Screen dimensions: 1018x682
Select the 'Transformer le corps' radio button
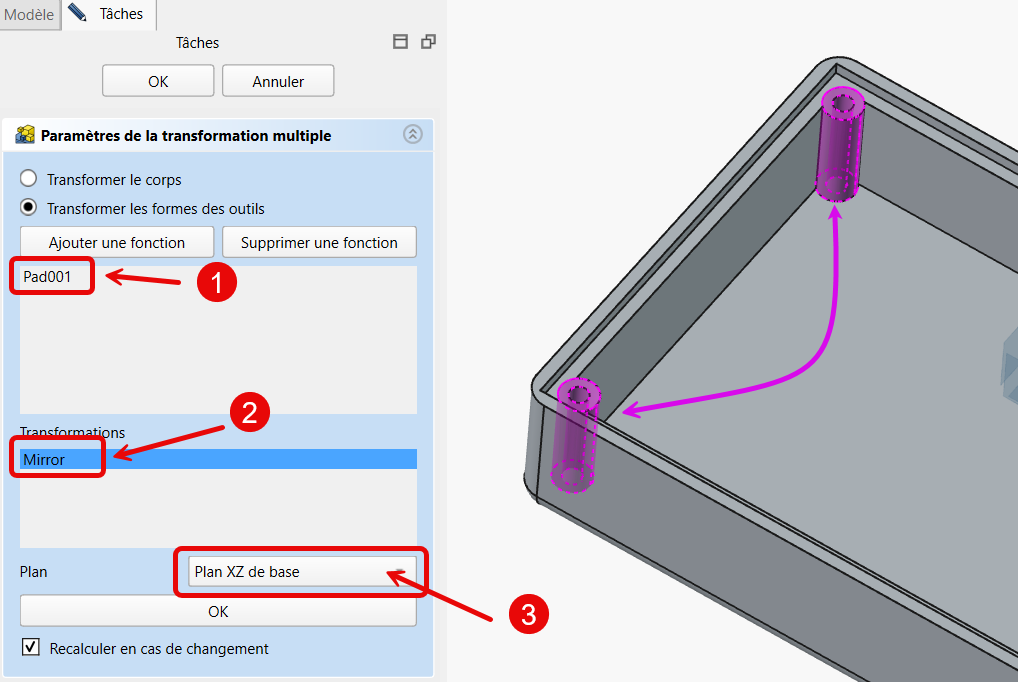point(29,179)
